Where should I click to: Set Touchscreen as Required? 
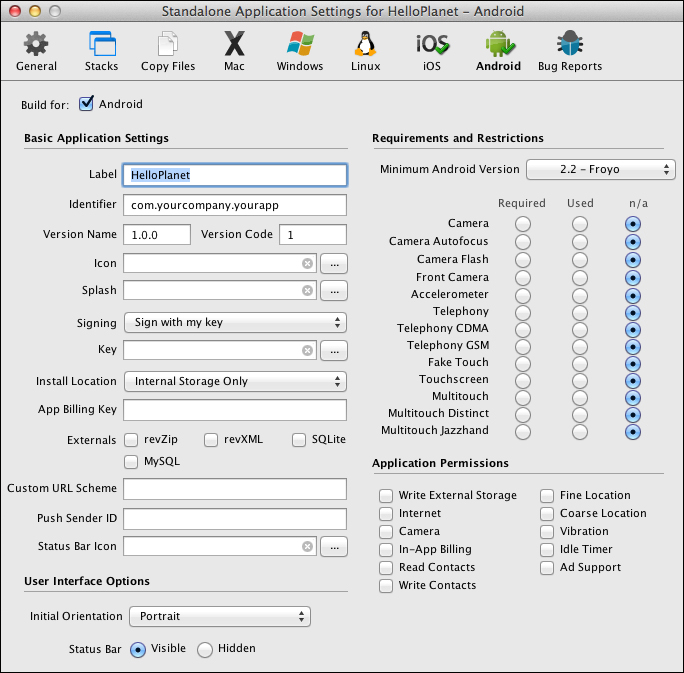pyautogui.click(x=523, y=381)
